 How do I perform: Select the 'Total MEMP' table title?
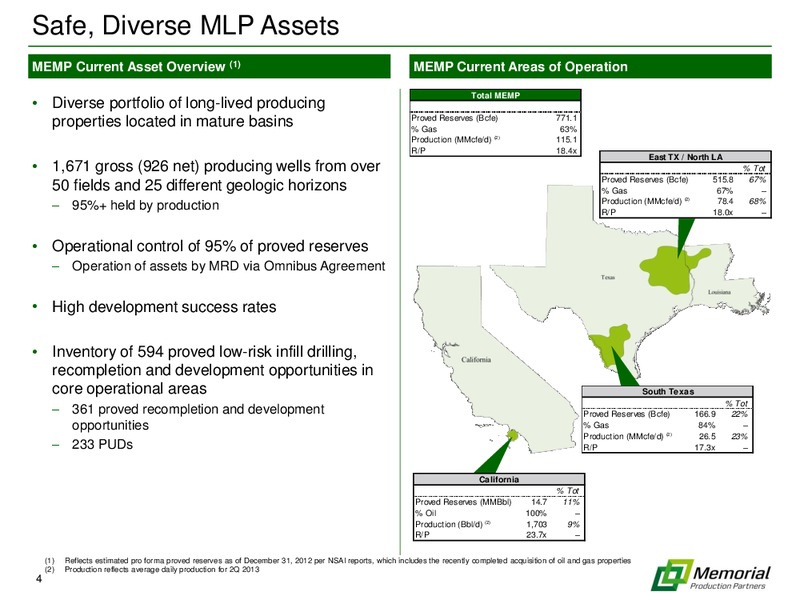click(495, 95)
